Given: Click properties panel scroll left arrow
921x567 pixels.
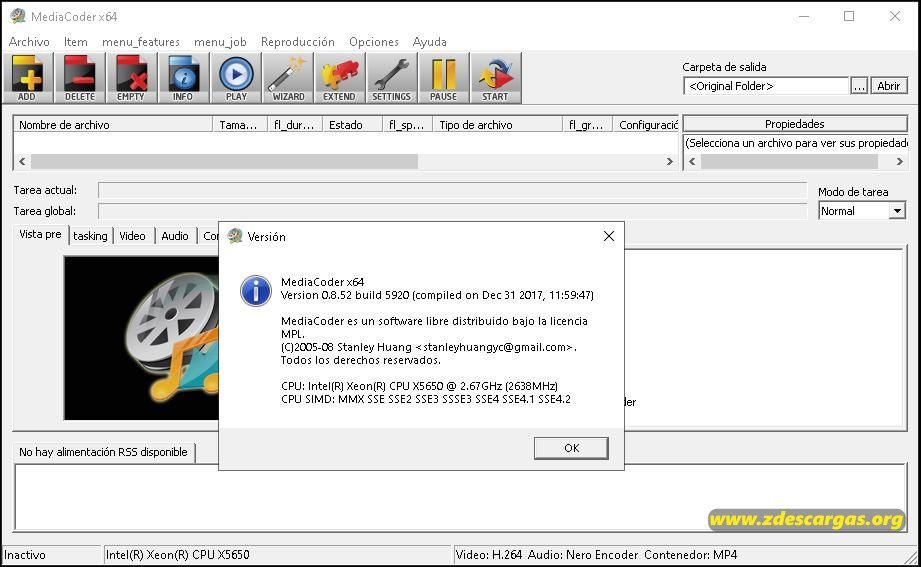Looking at the screenshot, I should click(692, 161).
